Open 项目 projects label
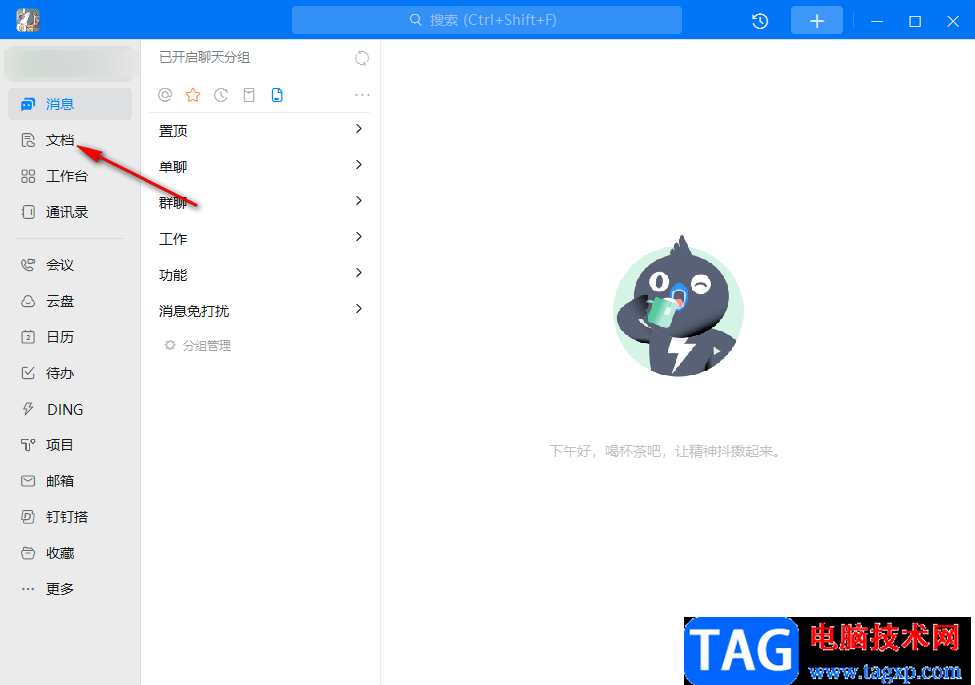 (60, 445)
